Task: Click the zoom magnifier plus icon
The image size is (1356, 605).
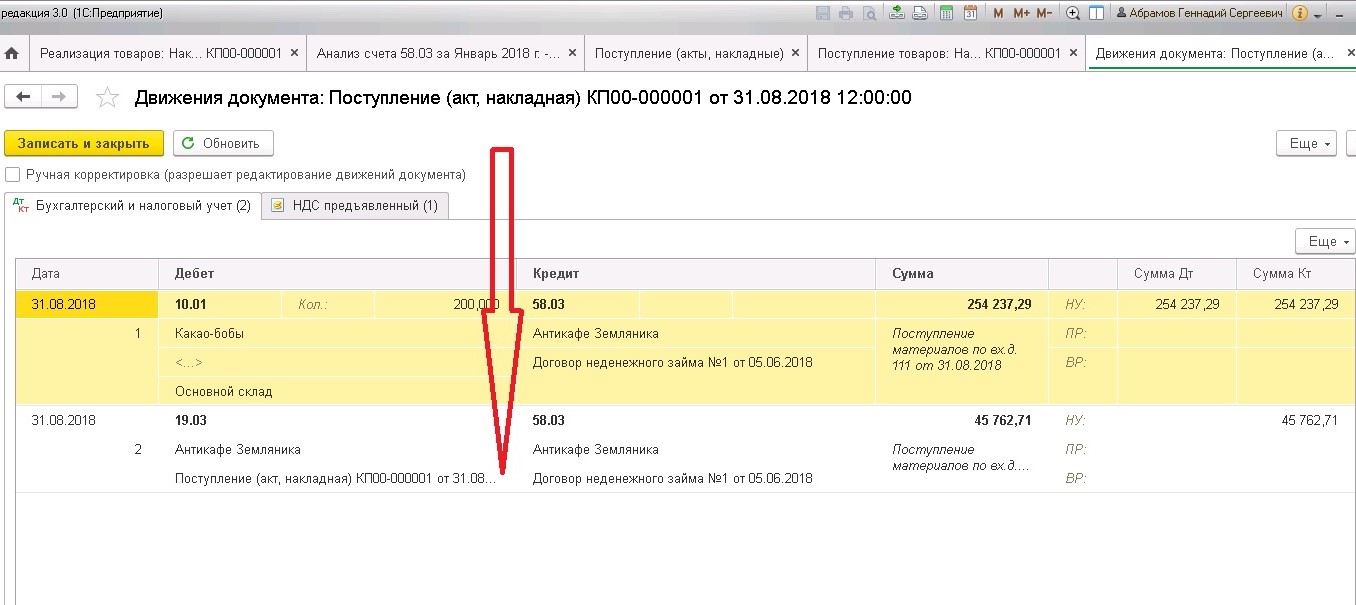Action: coord(1073,14)
